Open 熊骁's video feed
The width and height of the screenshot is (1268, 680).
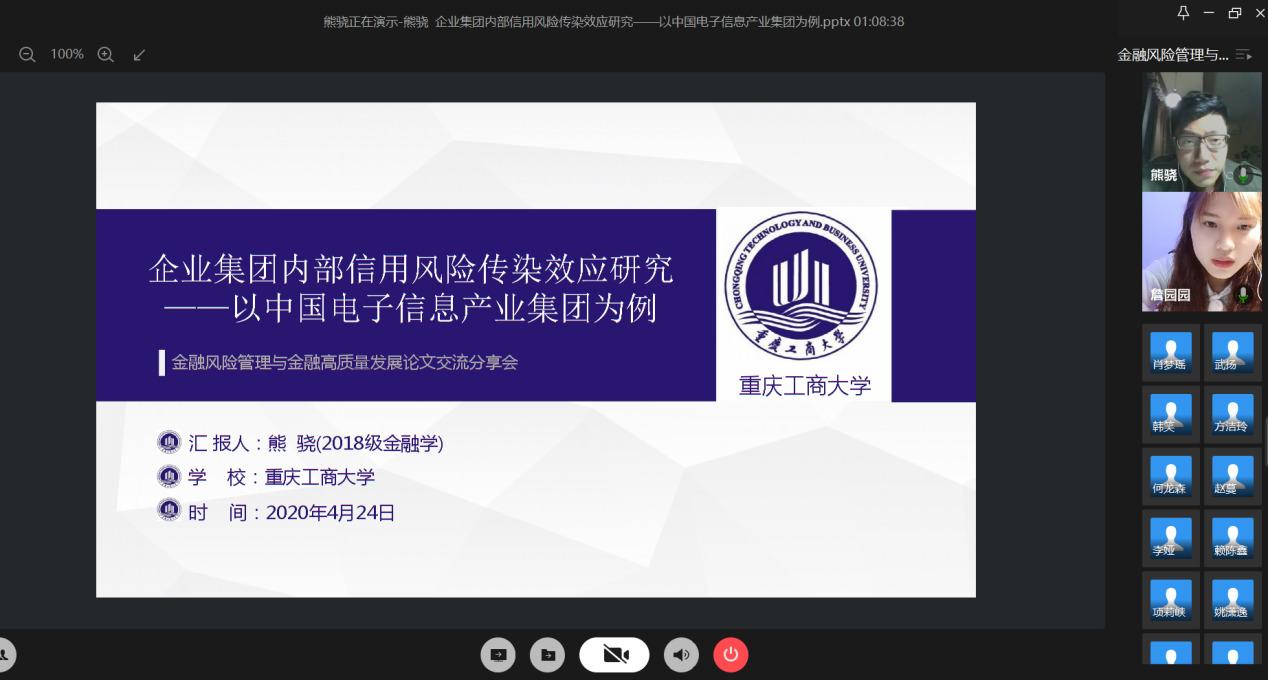tap(1200, 132)
